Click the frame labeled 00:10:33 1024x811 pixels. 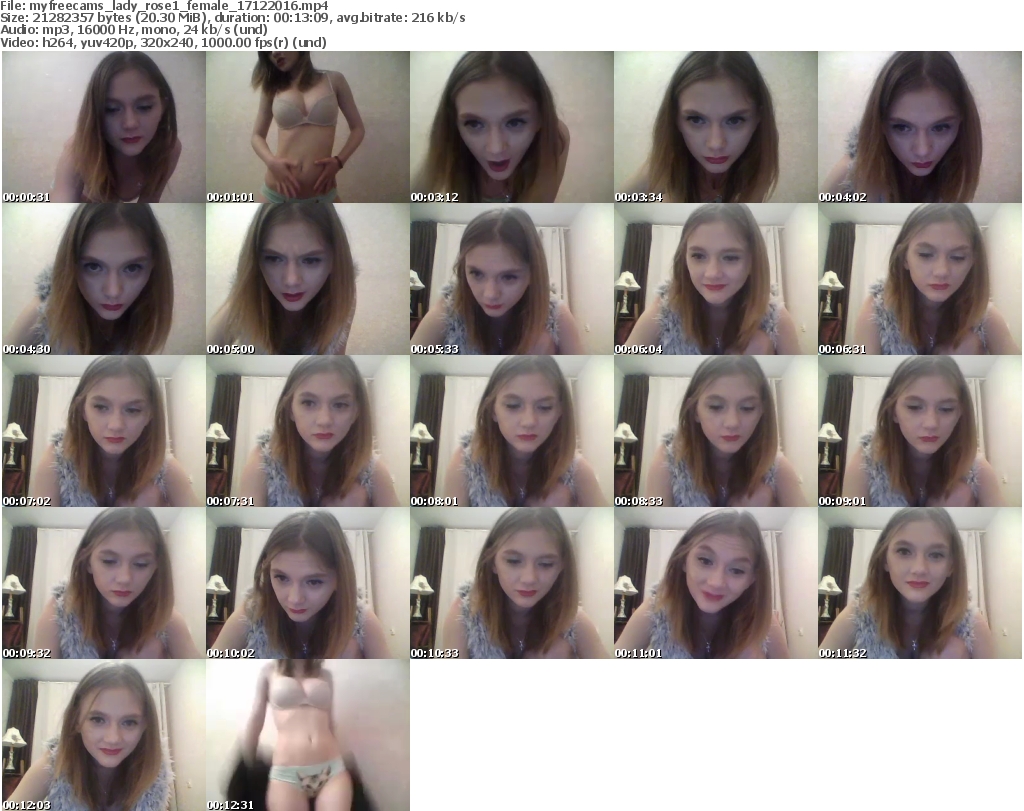point(511,583)
